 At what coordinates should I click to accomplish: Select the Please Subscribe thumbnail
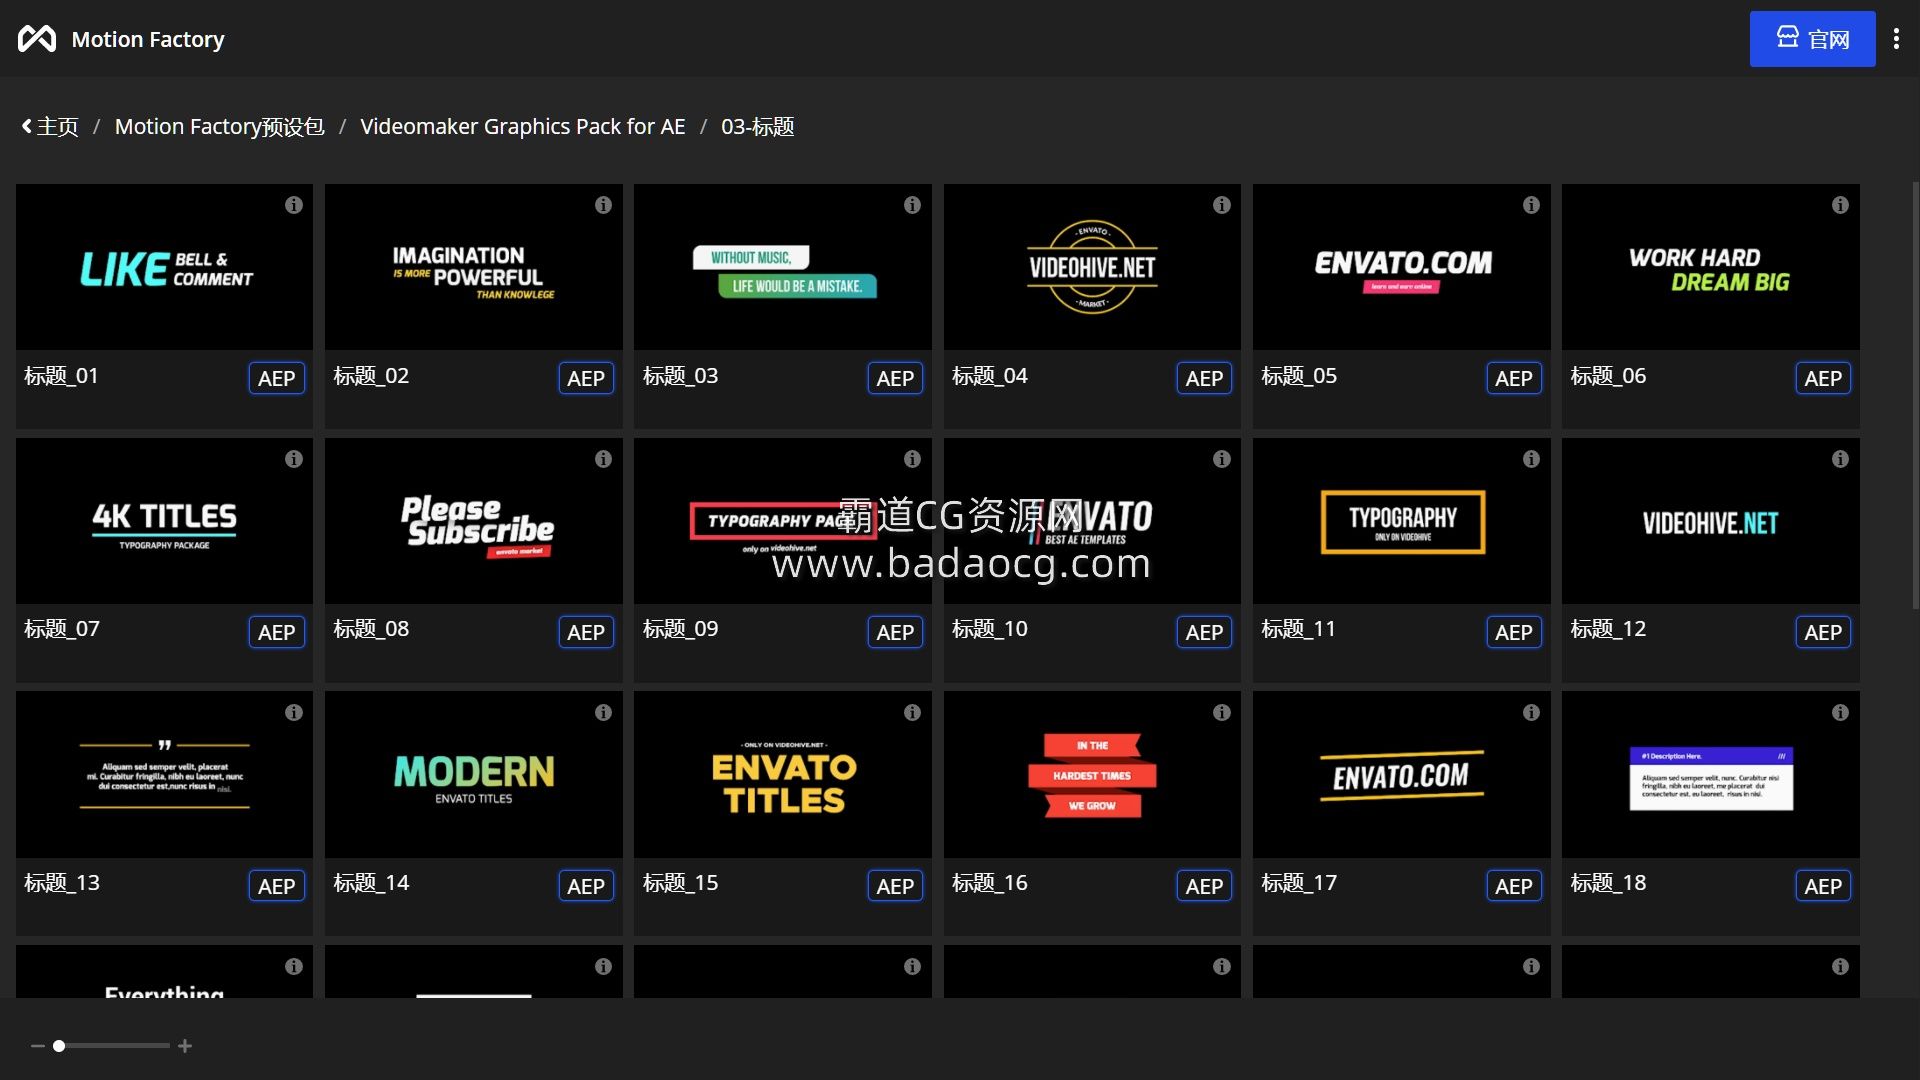click(x=474, y=521)
